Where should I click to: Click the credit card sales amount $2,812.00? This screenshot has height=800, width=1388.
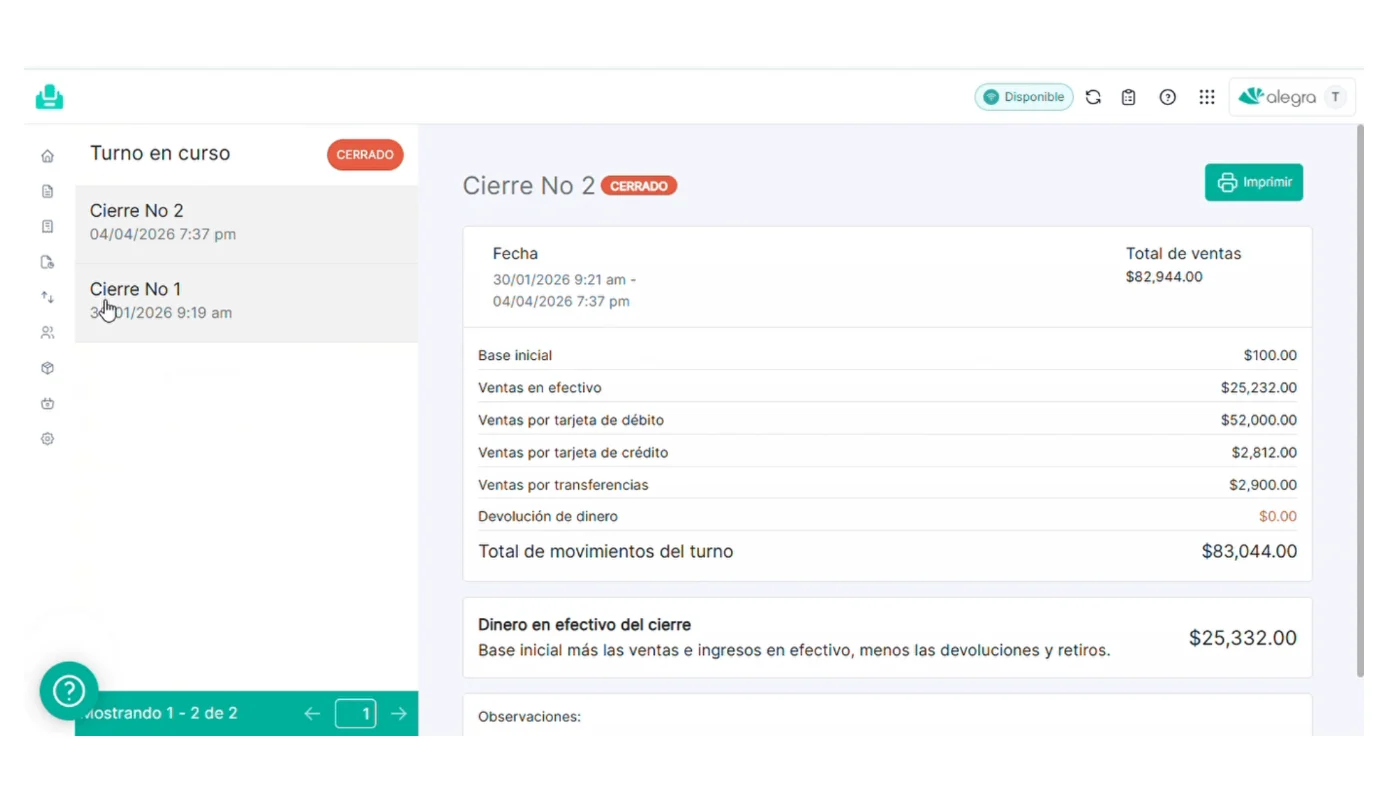1264,452
